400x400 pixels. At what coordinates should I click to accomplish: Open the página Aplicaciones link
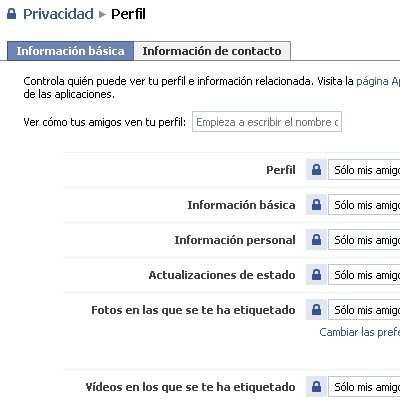378,81
